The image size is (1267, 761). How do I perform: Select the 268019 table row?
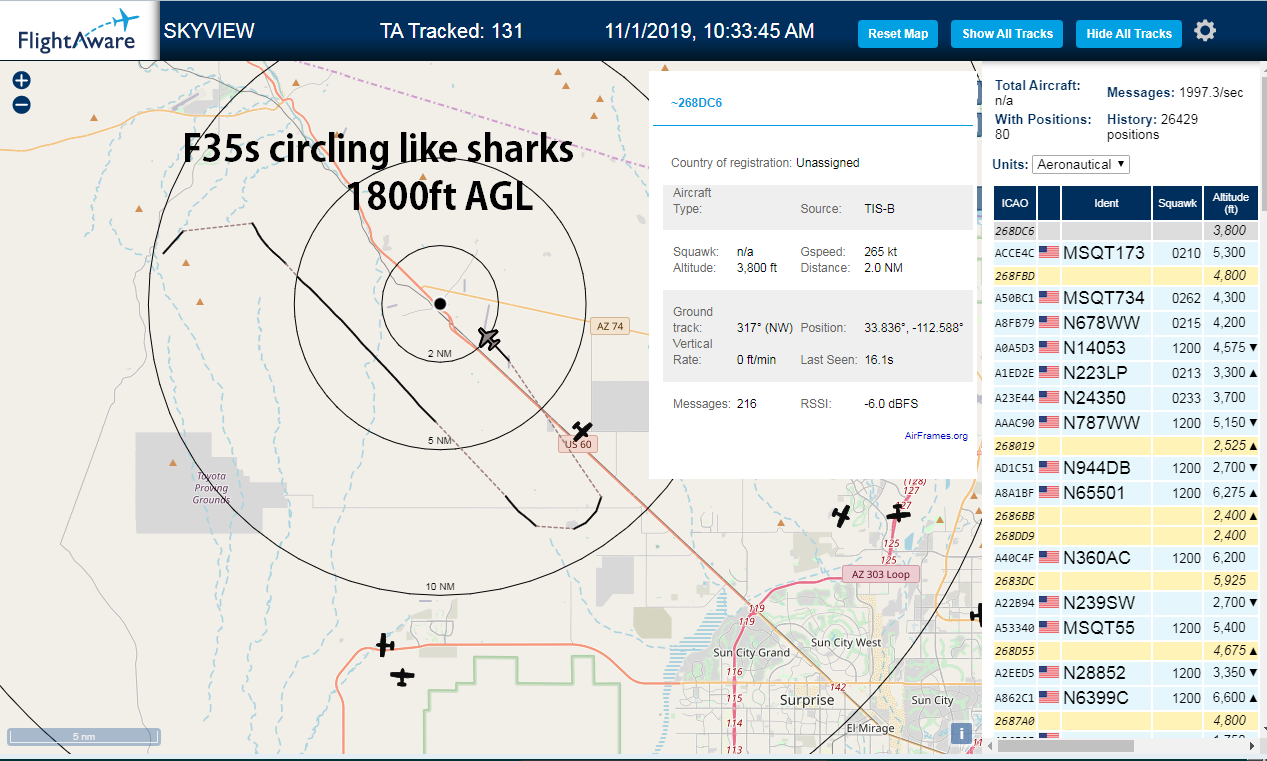(x=1126, y=446)
